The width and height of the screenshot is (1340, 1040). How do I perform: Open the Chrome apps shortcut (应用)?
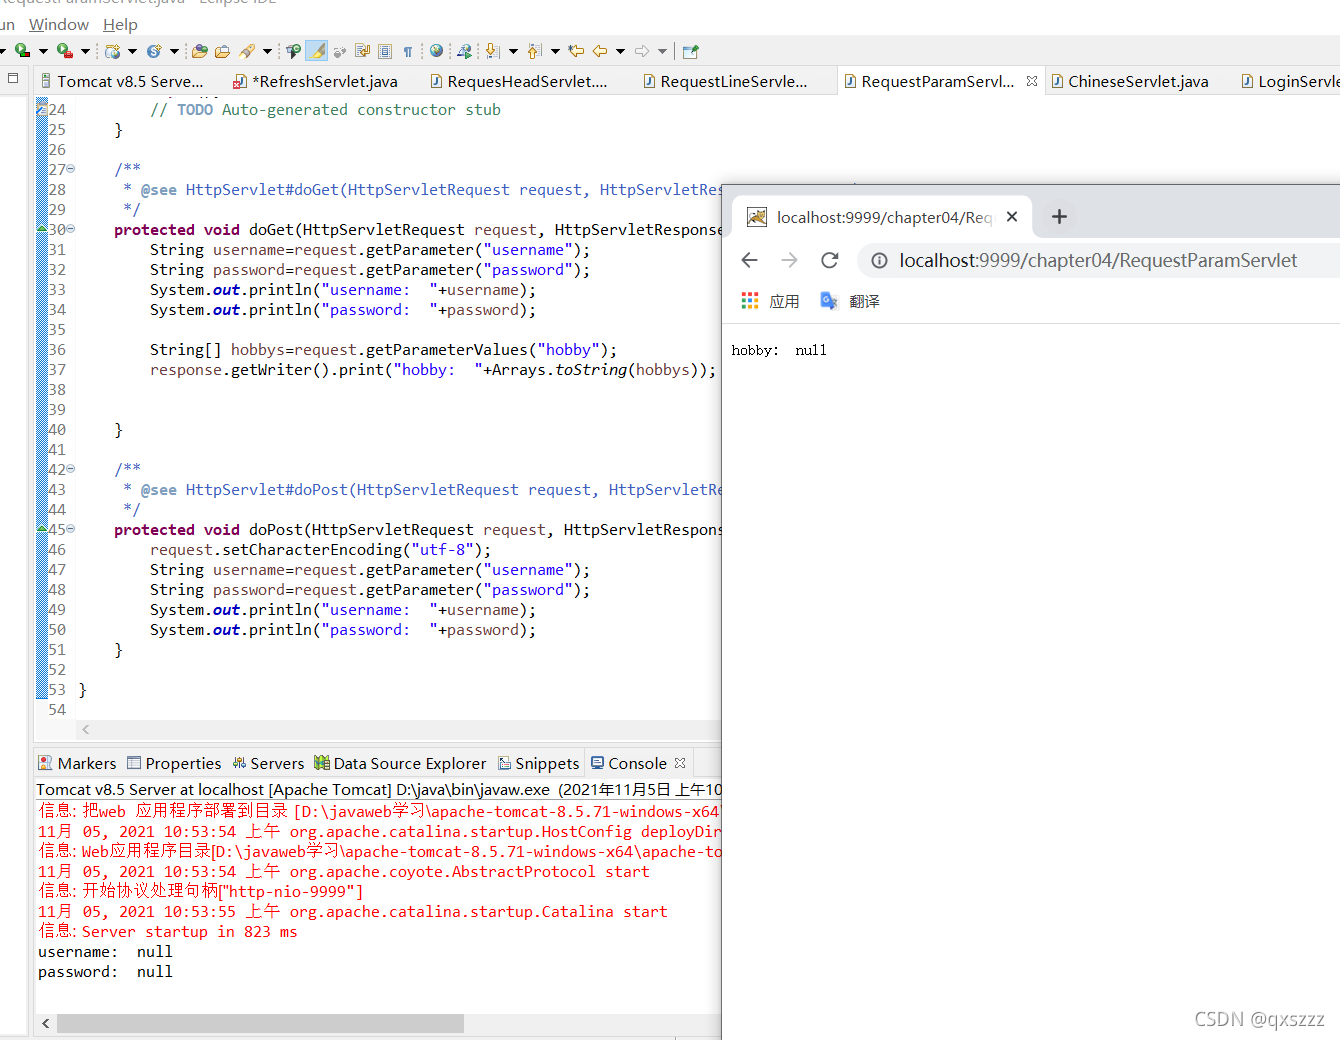770,301
